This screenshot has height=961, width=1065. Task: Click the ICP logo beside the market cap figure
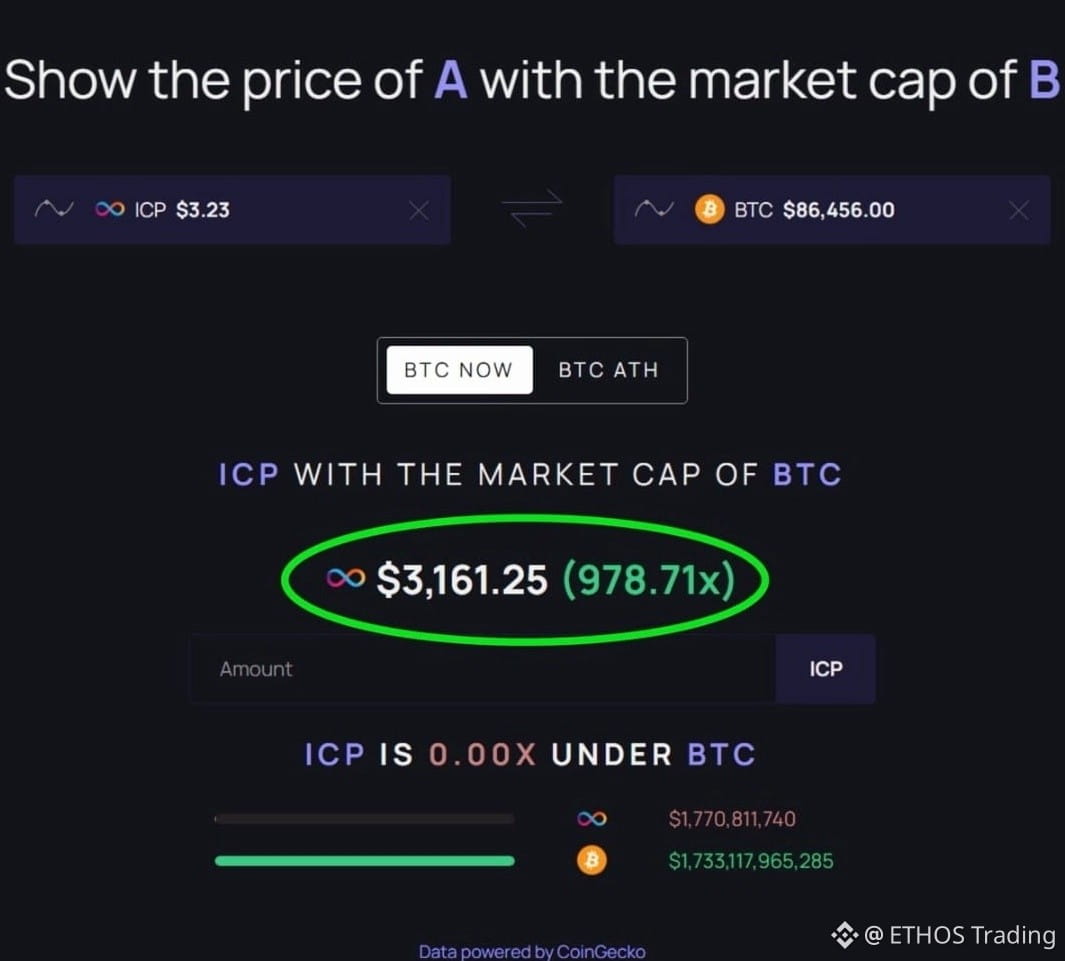tap(591, 818)
